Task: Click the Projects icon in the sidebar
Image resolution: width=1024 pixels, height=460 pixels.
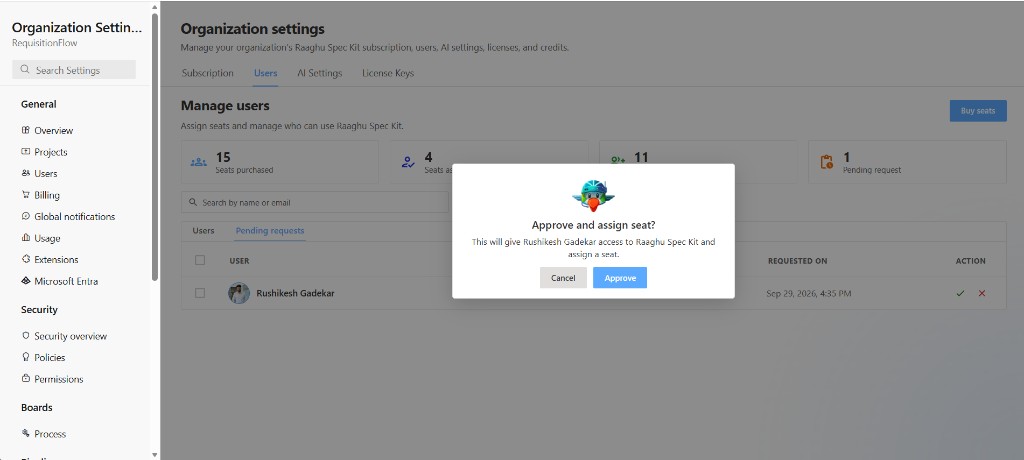Action: coord(25,152)
